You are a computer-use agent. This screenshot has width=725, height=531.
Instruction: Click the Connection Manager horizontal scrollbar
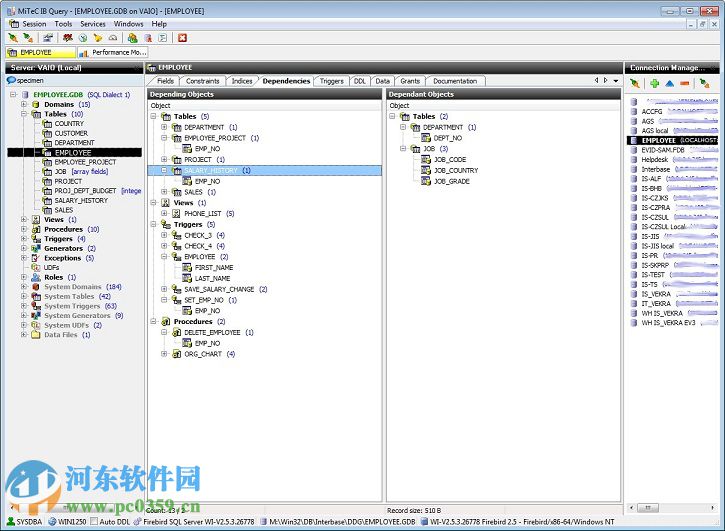(672, 508)
